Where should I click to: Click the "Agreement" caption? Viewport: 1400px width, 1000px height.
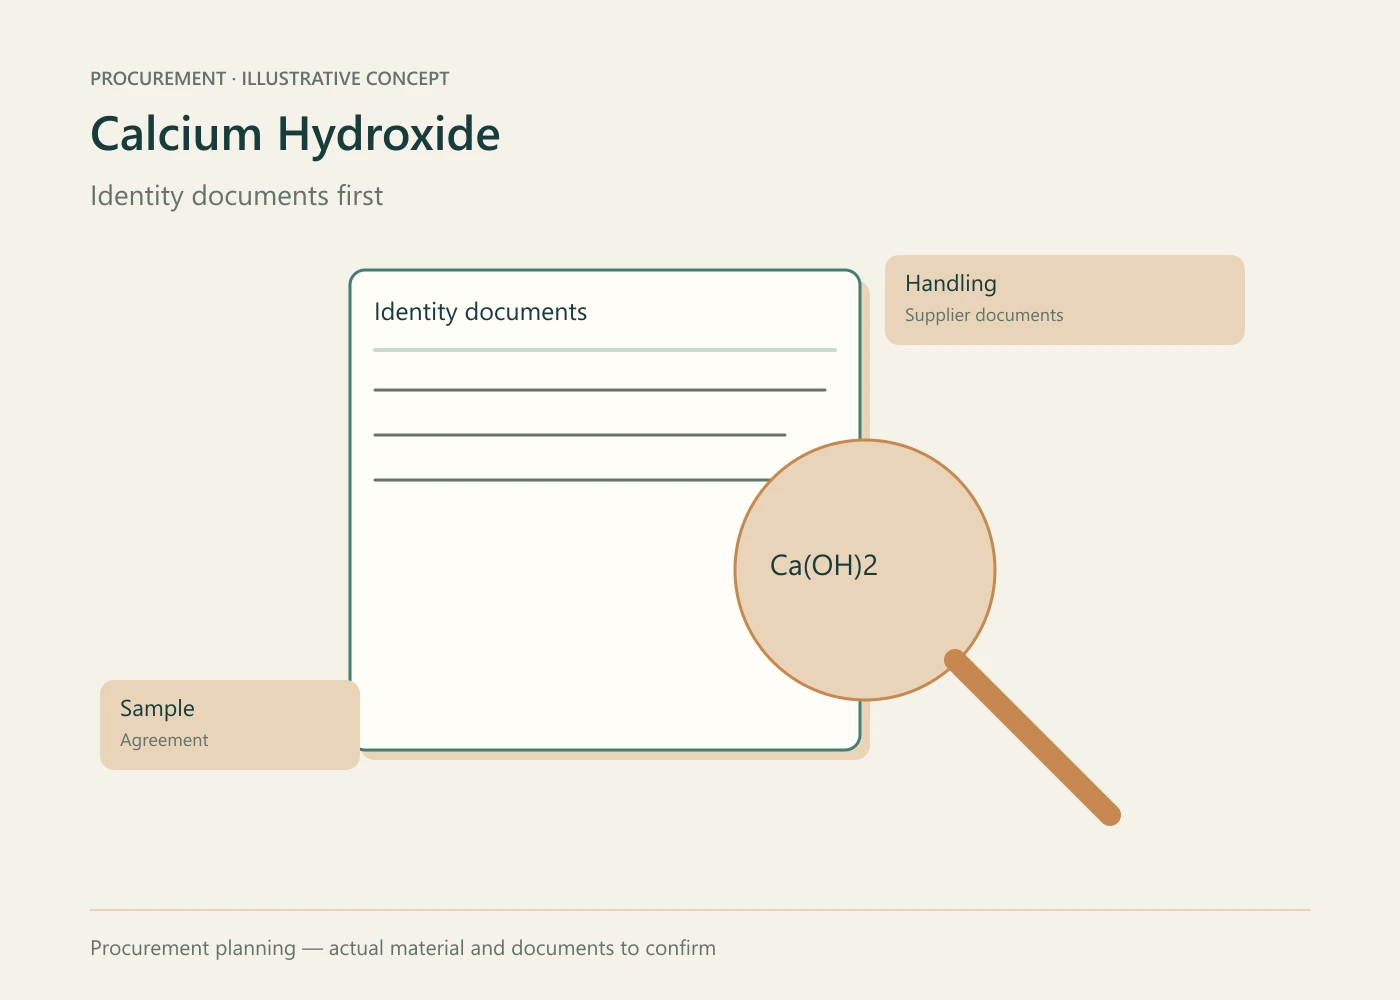164,740
